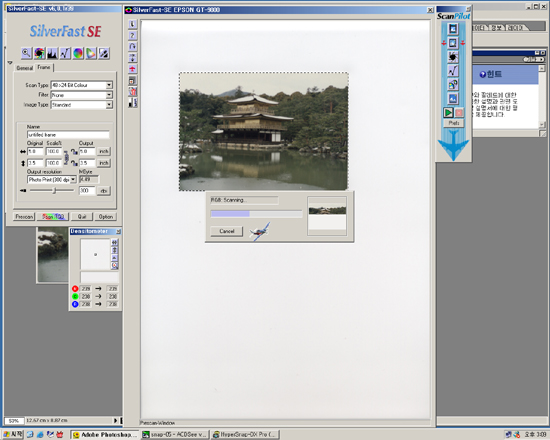Click the output width inch unit button
This screenshot has height=440, width=550.
[x=103, y=151]
